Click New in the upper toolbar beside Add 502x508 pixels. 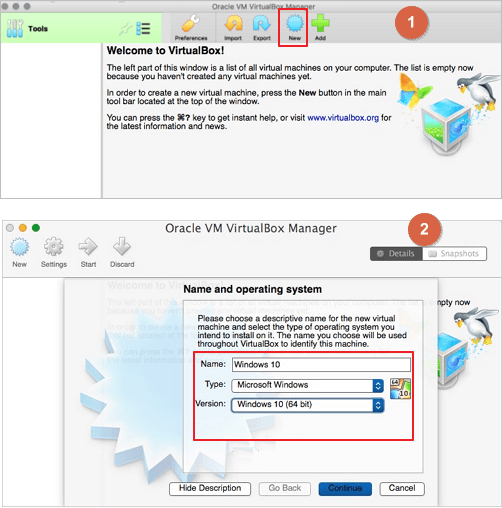coord(294,28)
